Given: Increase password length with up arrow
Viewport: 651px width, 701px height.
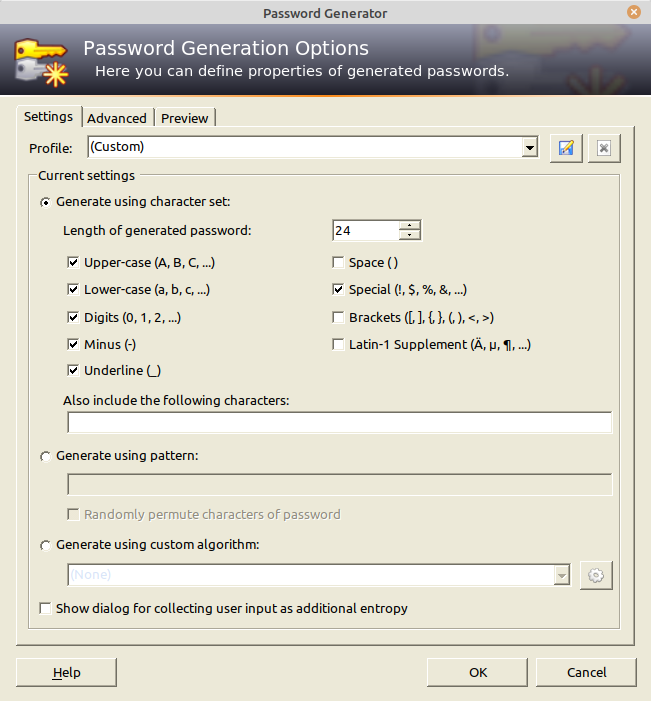Looking at the screenshot, I should (x=410, y=225).
